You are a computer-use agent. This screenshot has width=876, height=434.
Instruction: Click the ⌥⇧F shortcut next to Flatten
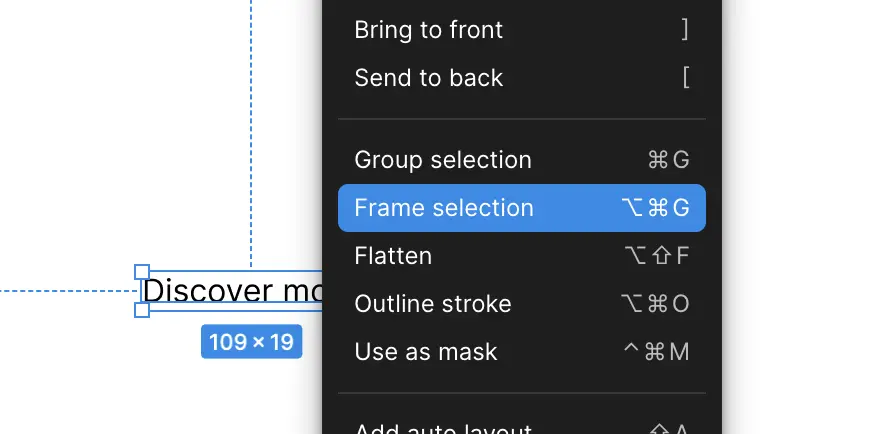pyautogui.click(x=656, y=256)
